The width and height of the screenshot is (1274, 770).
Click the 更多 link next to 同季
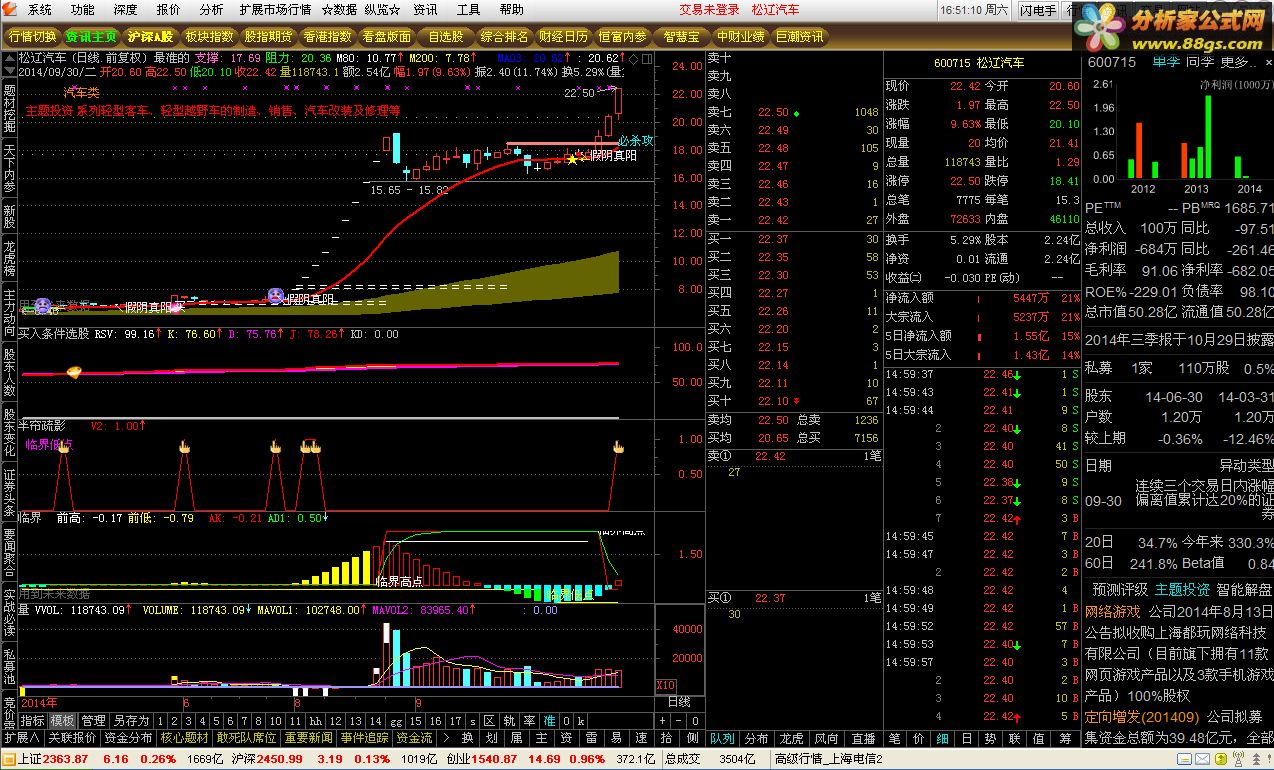1238,62
